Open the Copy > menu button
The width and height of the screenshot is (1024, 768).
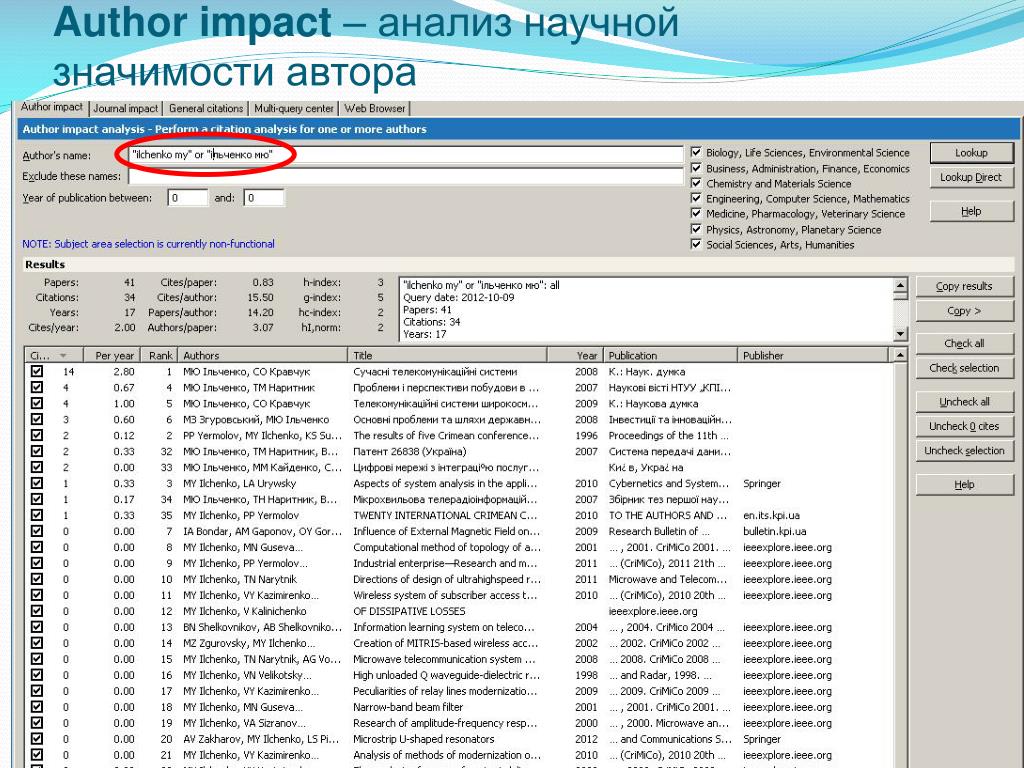click(964, 312)
